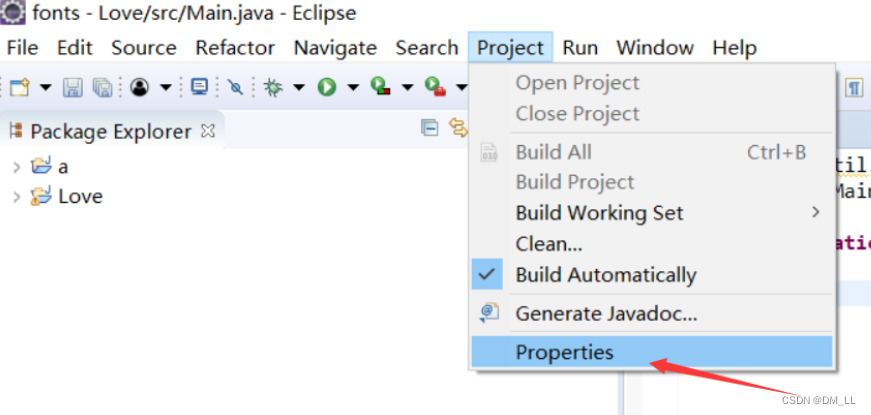Image resolution: width=871 pixels, height=415 pixels.
Task: Open the Refactor menu
Action: tap(235, 48)
